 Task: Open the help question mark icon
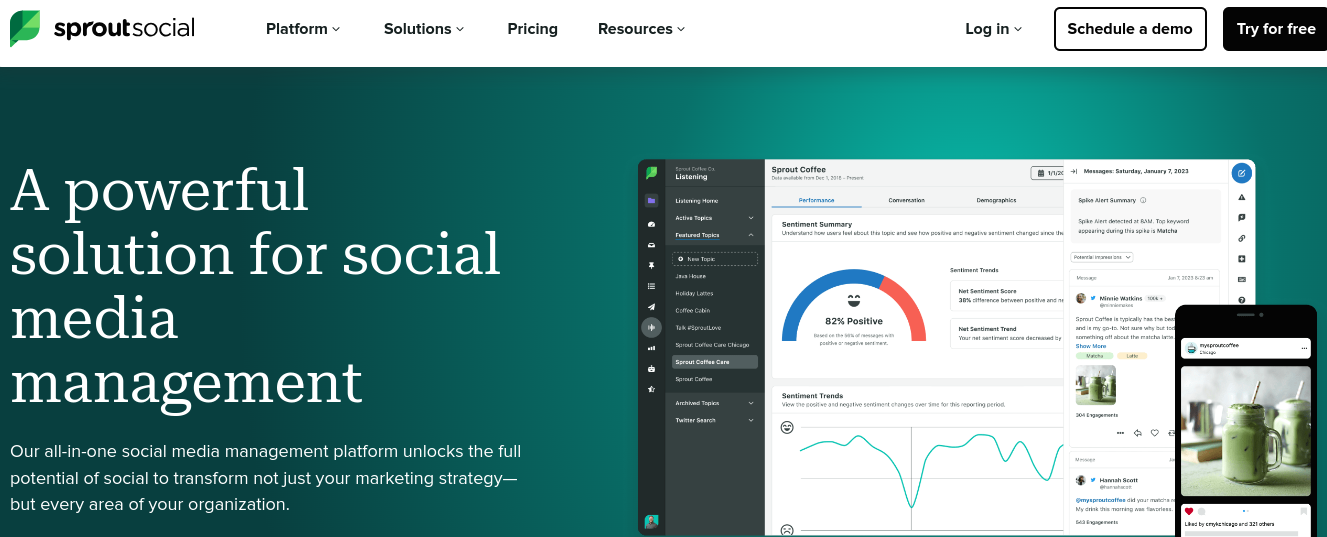1241,300
